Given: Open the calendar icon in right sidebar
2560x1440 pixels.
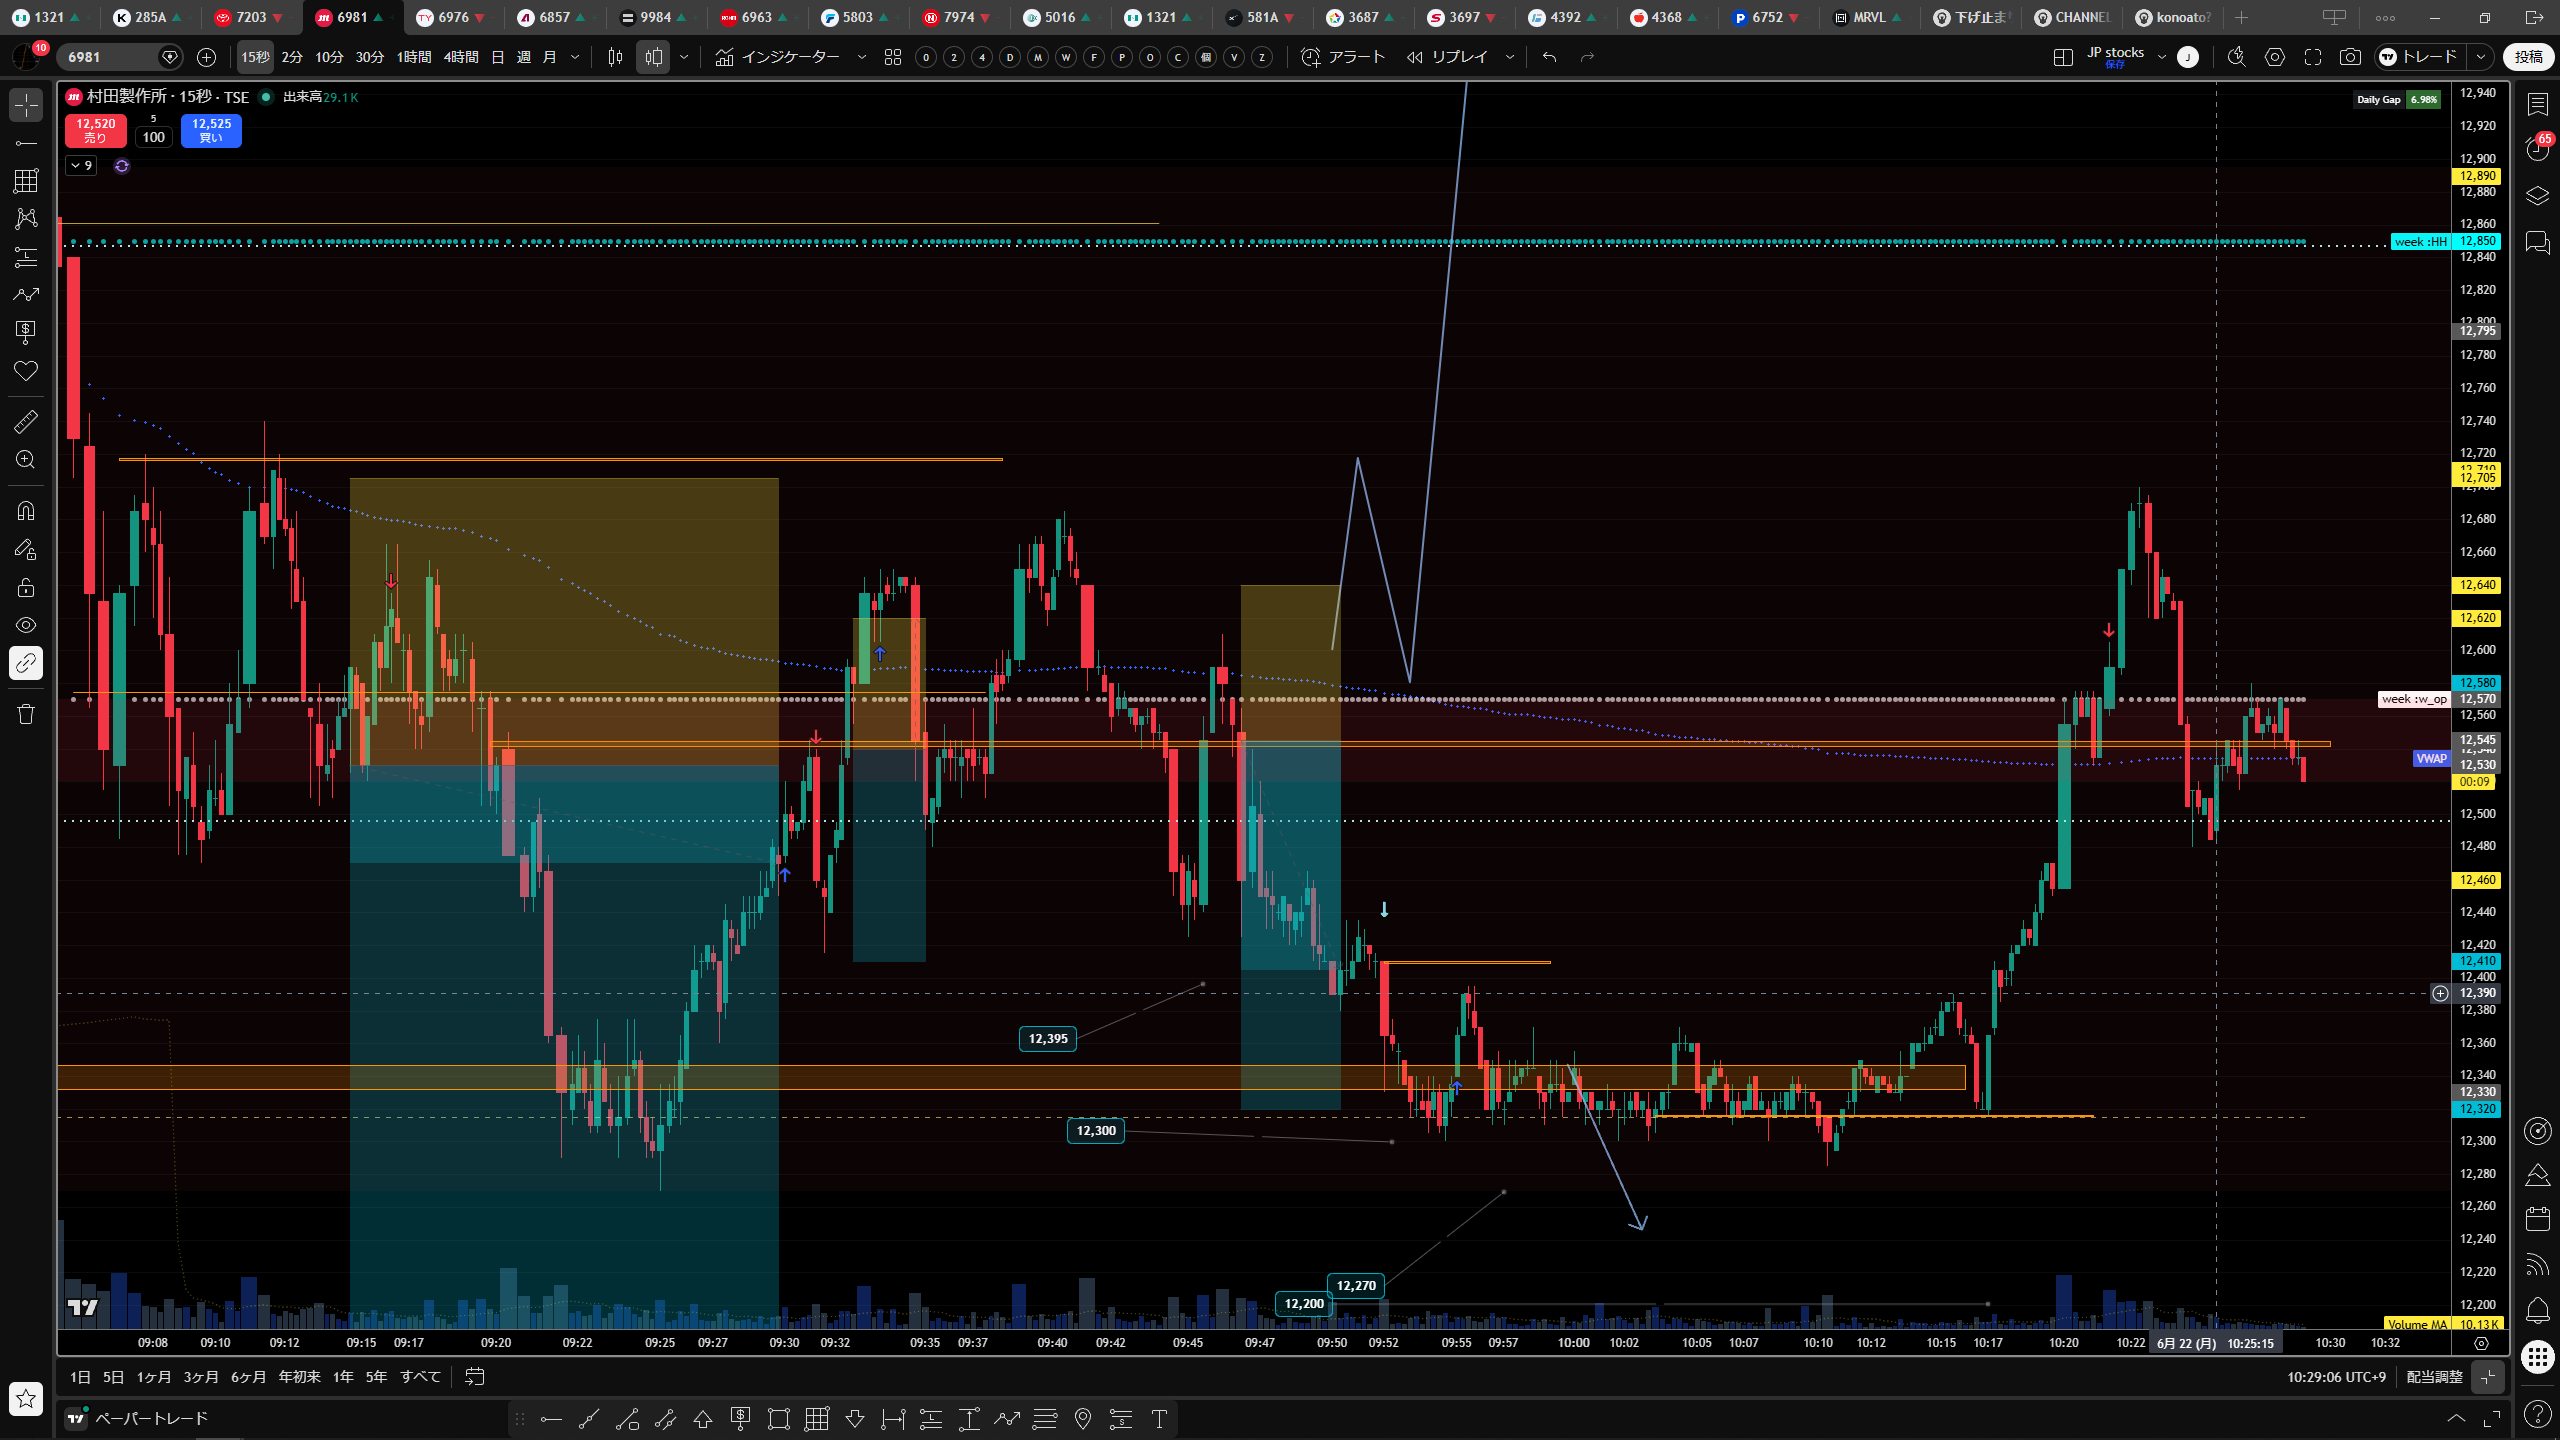Looking at the screenshot, I should coord(2538,1218).
